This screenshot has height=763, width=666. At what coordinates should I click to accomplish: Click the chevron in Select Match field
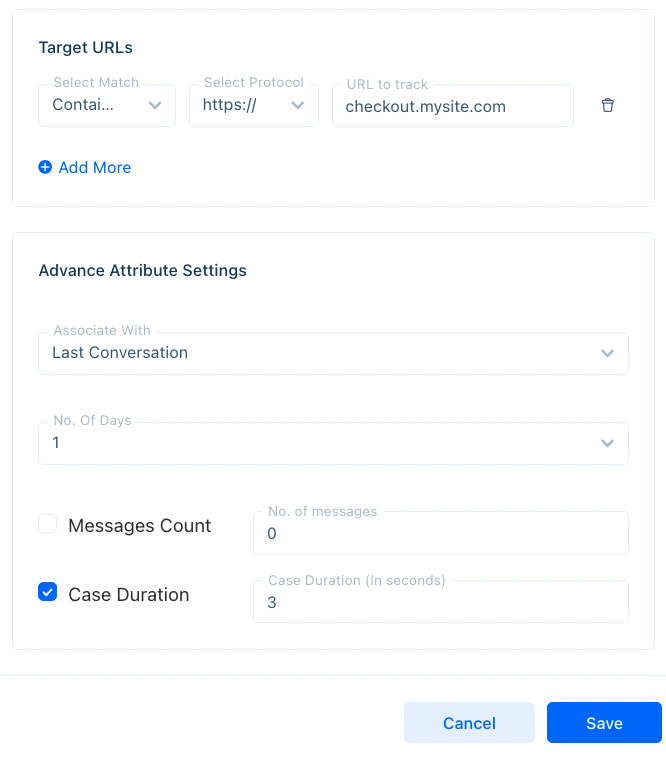(155, 105)
